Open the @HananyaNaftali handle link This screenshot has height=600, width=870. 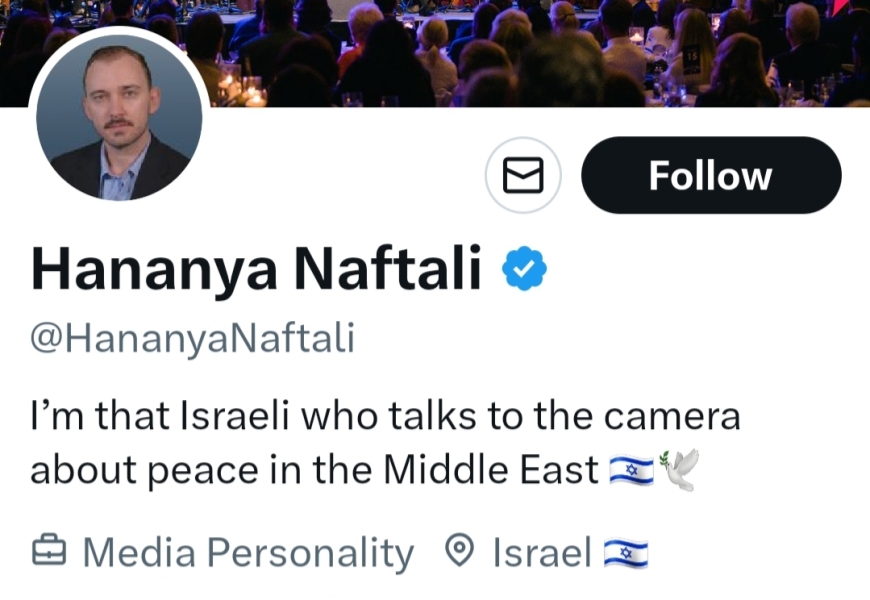[190, 336]
